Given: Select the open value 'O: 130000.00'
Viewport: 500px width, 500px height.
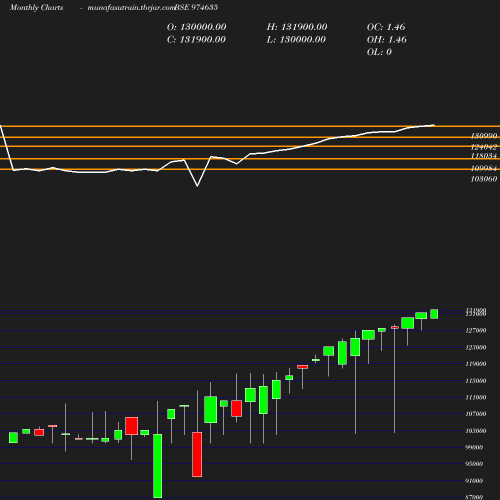Looking at the screenshot, I should [196, 27].
